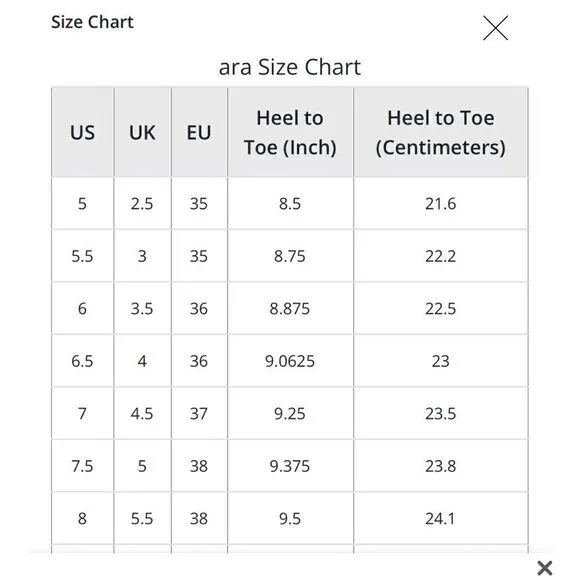Select the 23.5 centimeters cell
Screen dimensions: 580x580
coord(441,414)
